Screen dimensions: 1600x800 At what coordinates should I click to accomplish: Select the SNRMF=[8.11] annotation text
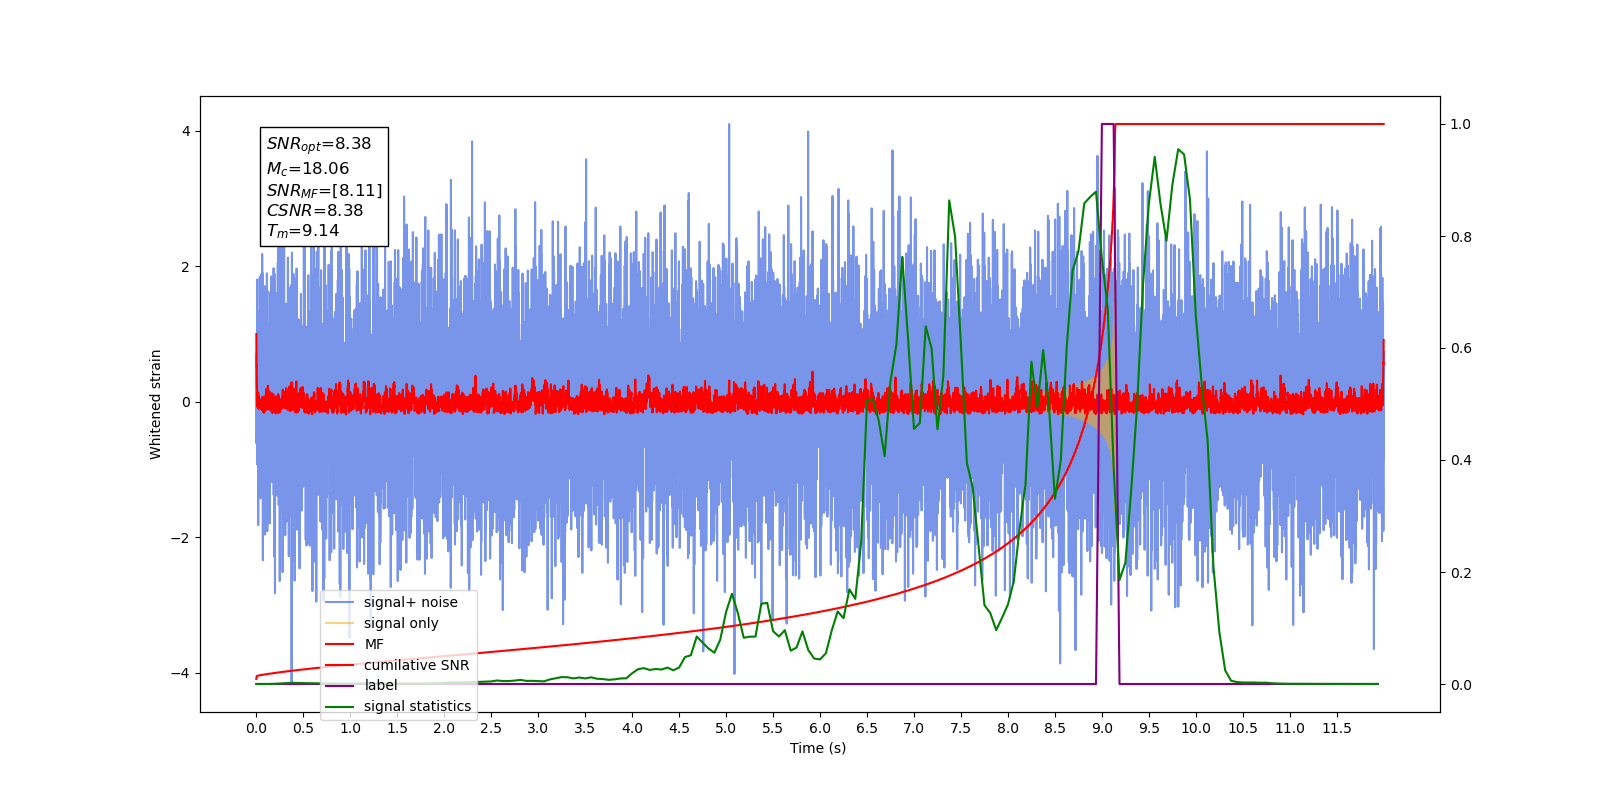click(324, 190)
